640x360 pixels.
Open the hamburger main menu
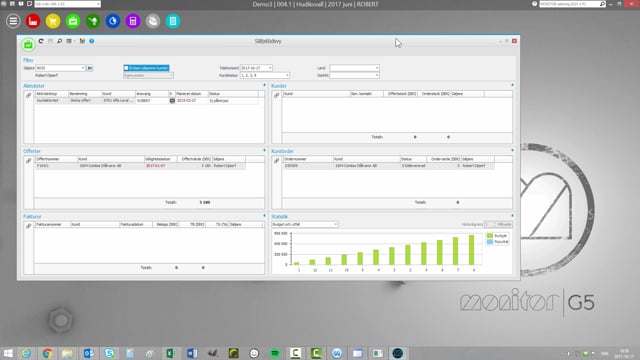pyautogui.click(x=13, y=21)
